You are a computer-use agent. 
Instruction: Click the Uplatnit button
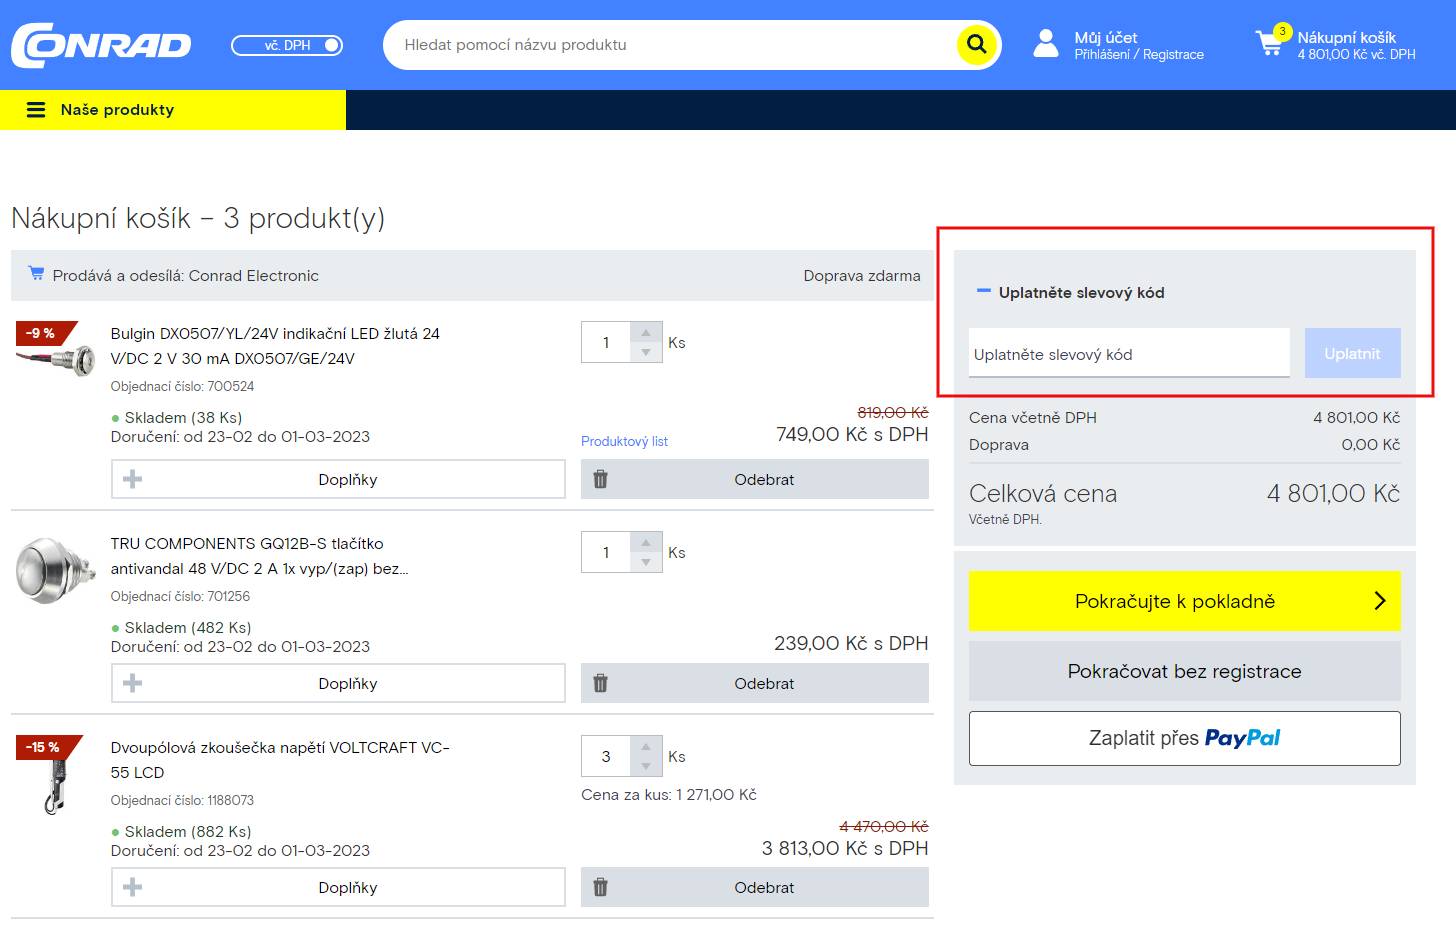pyautogui.click(x=1352, y=353)
